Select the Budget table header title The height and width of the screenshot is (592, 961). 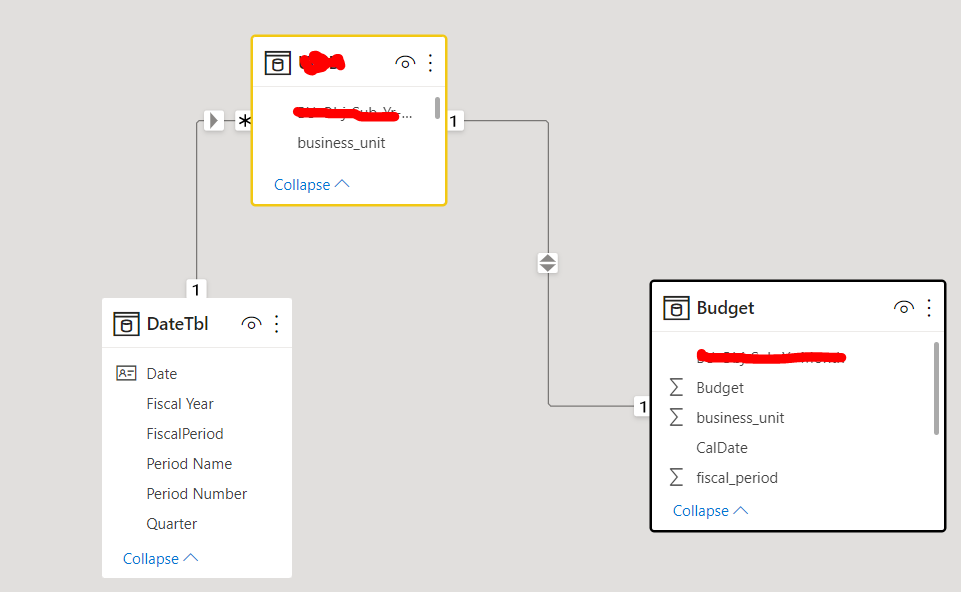click(725, 308)
